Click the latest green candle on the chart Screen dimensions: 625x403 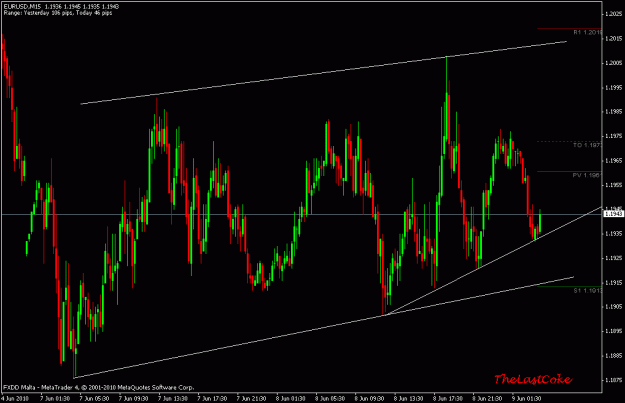click(540, 222)
